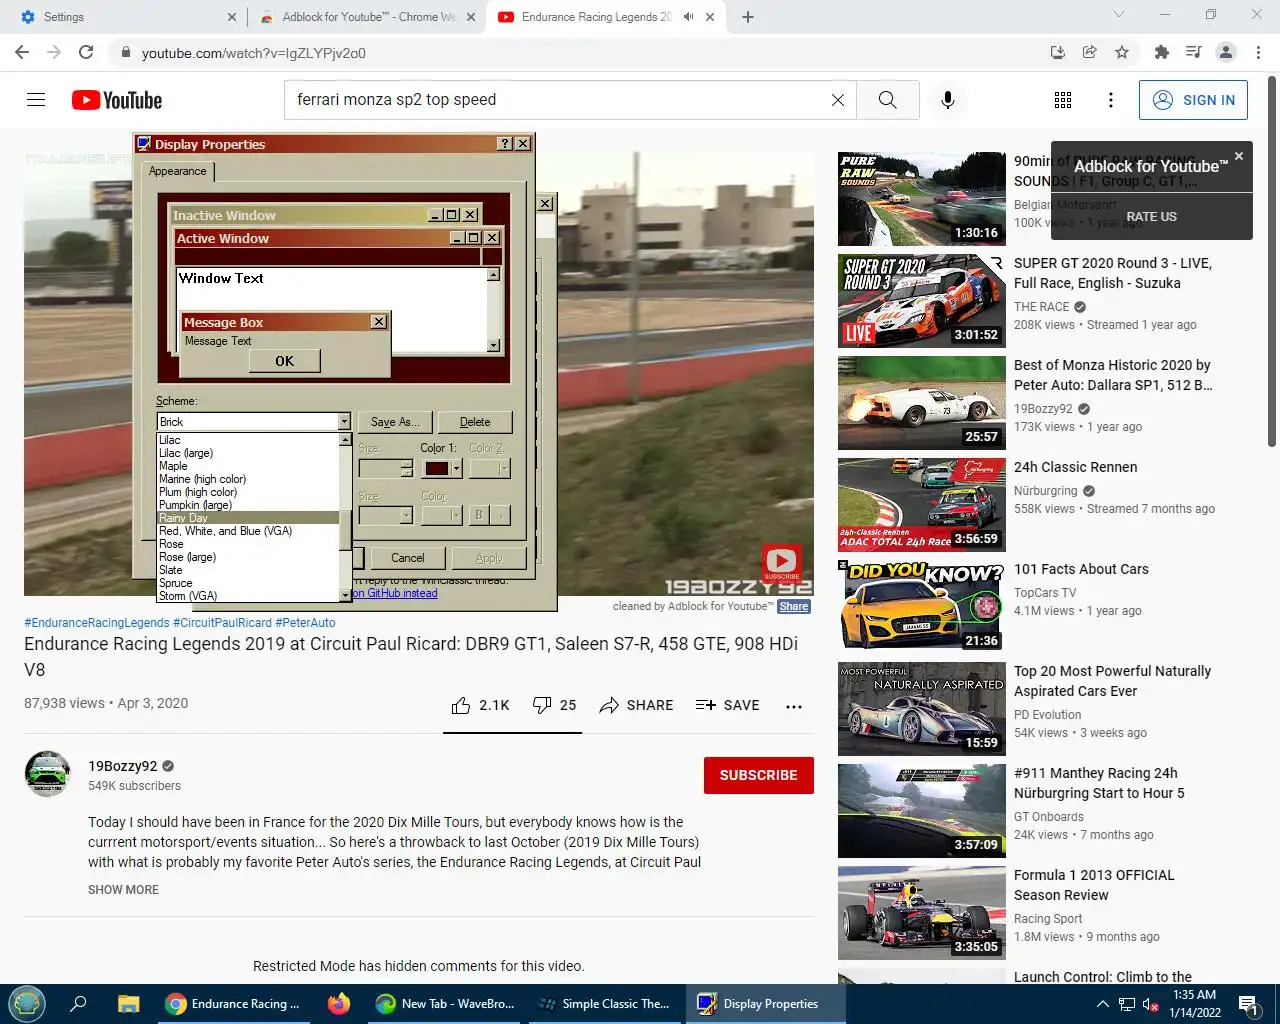Expand description with SHOW MORE
Image resolution: width=1280 pixels, height=1024 pixels.
point(123,890)
